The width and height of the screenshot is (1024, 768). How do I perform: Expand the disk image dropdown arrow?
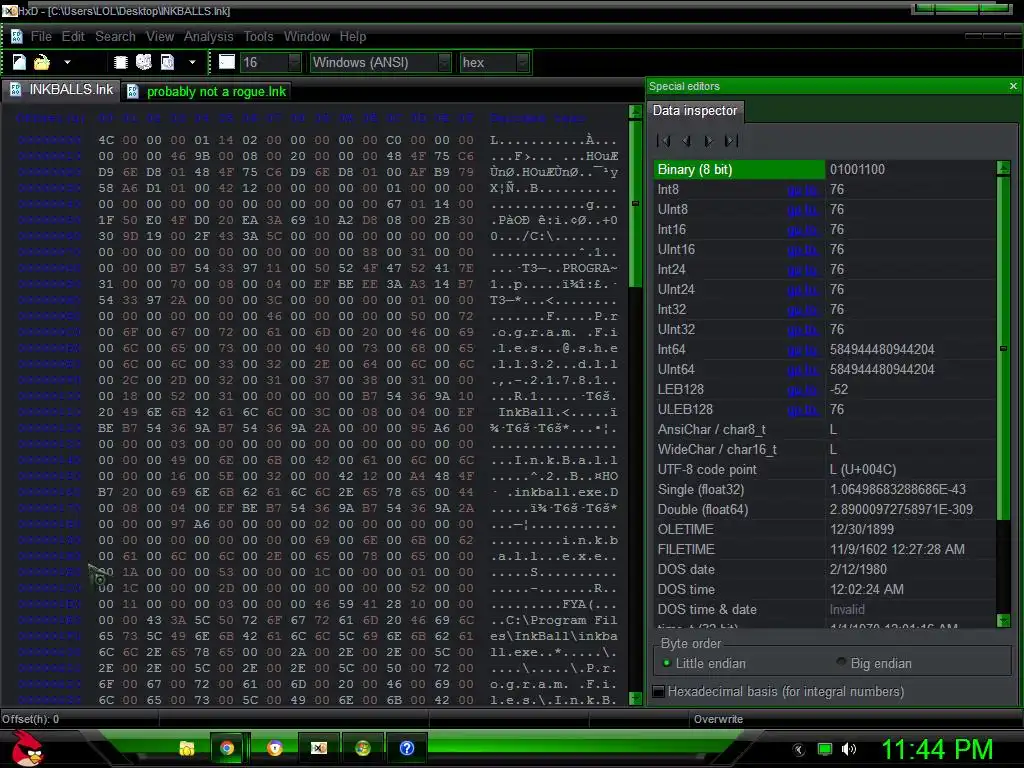click(x=192, y=63)
